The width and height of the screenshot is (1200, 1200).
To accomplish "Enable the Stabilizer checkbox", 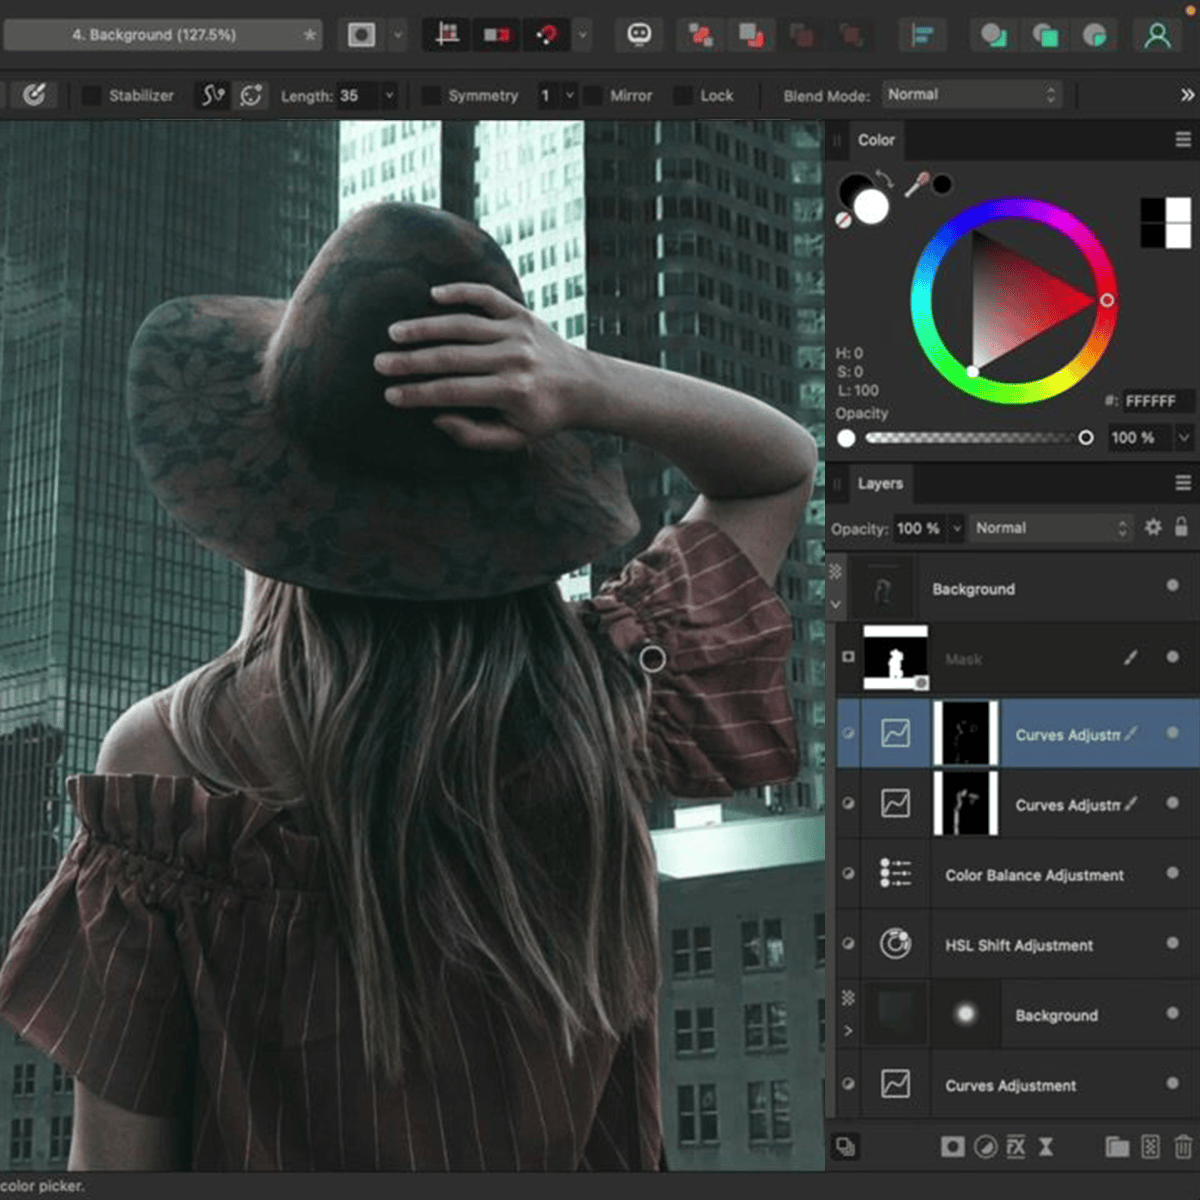I will (91, 96).
